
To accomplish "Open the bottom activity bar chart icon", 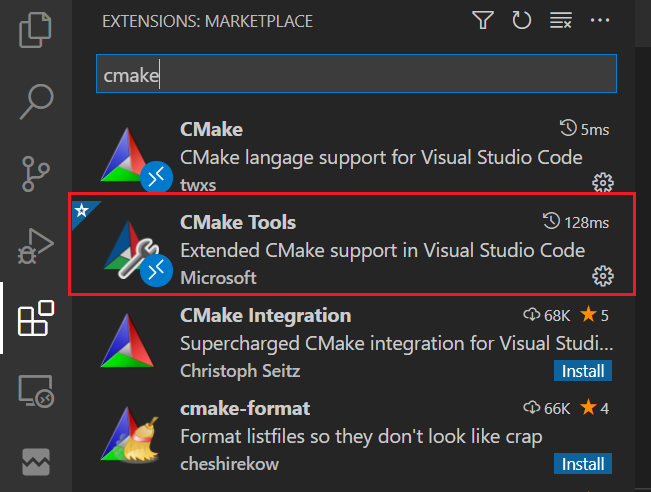I will [36, 462].
